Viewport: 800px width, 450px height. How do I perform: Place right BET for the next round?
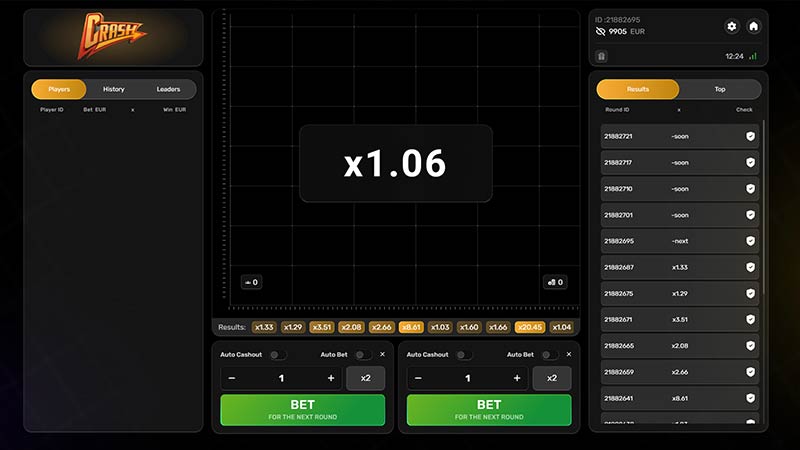[489, 410]
